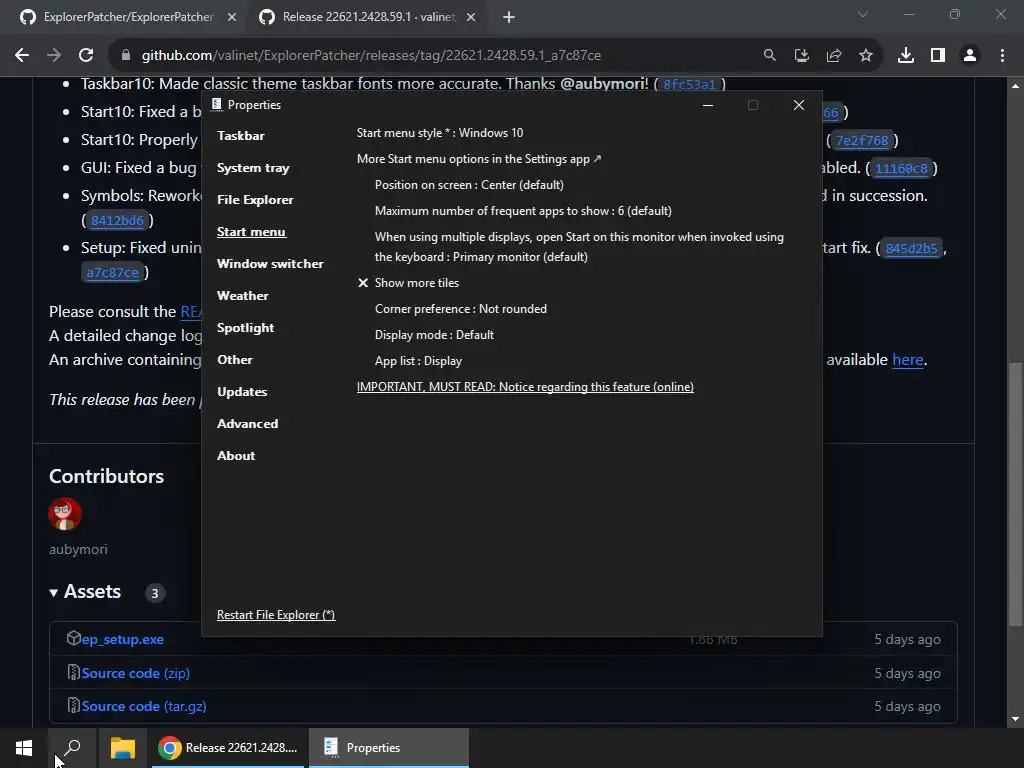Open the File Explorer section

(255, 200)
